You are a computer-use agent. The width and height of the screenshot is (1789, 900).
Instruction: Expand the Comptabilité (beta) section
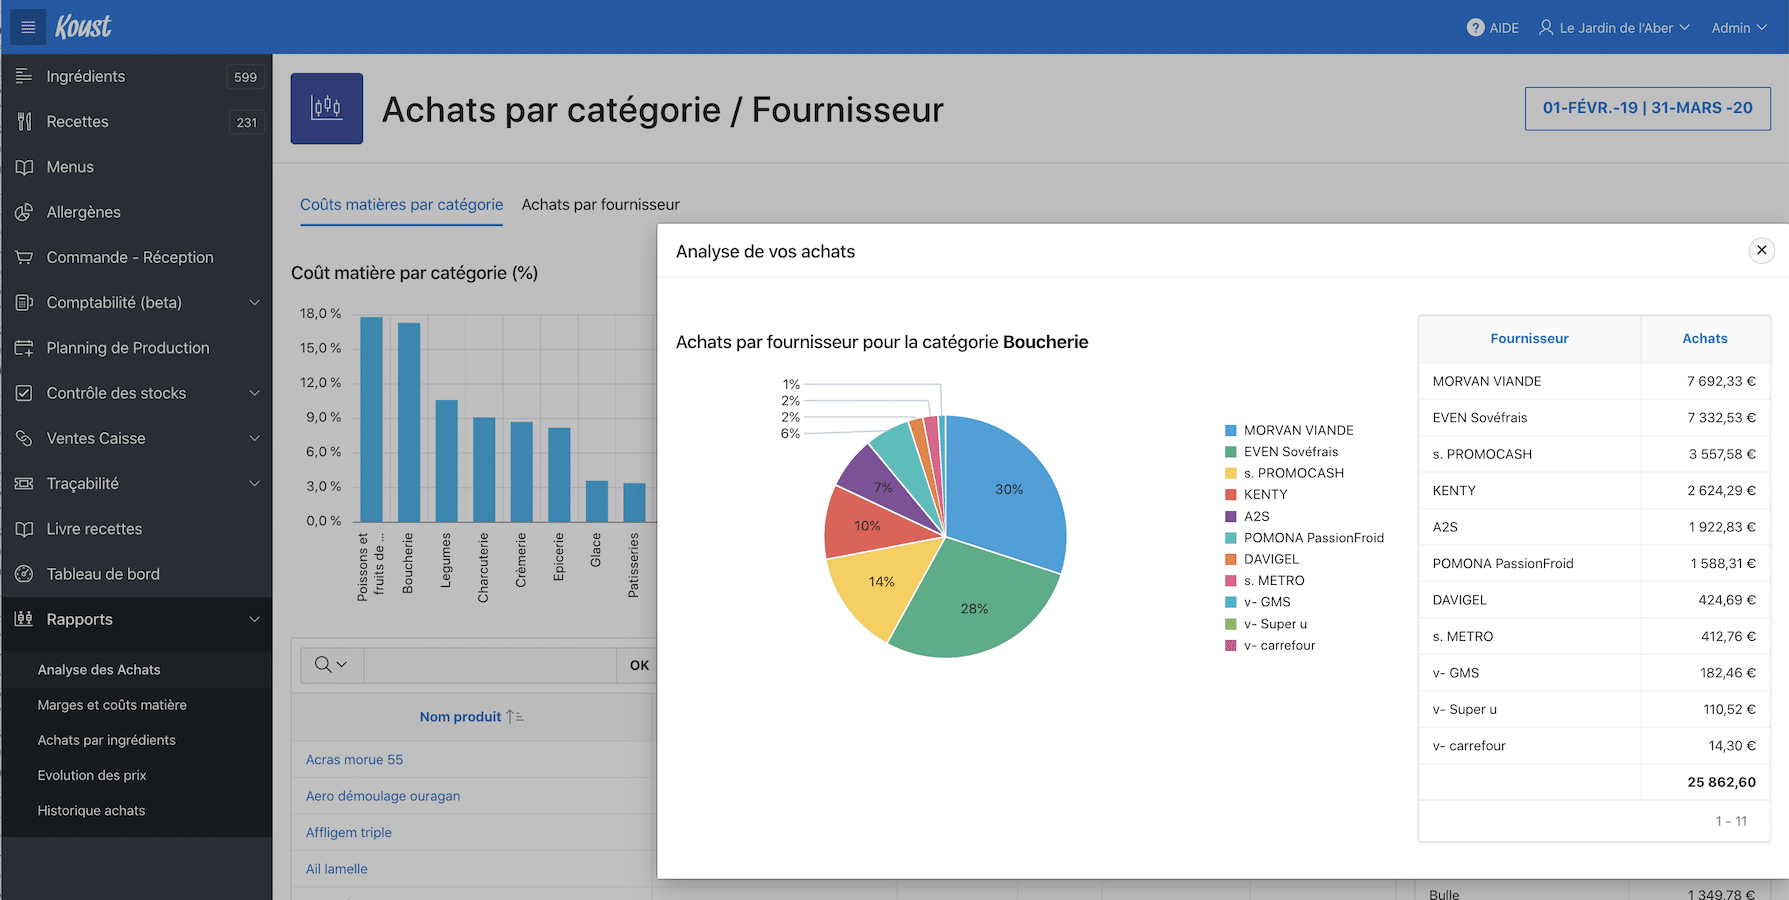pos(255,302)
